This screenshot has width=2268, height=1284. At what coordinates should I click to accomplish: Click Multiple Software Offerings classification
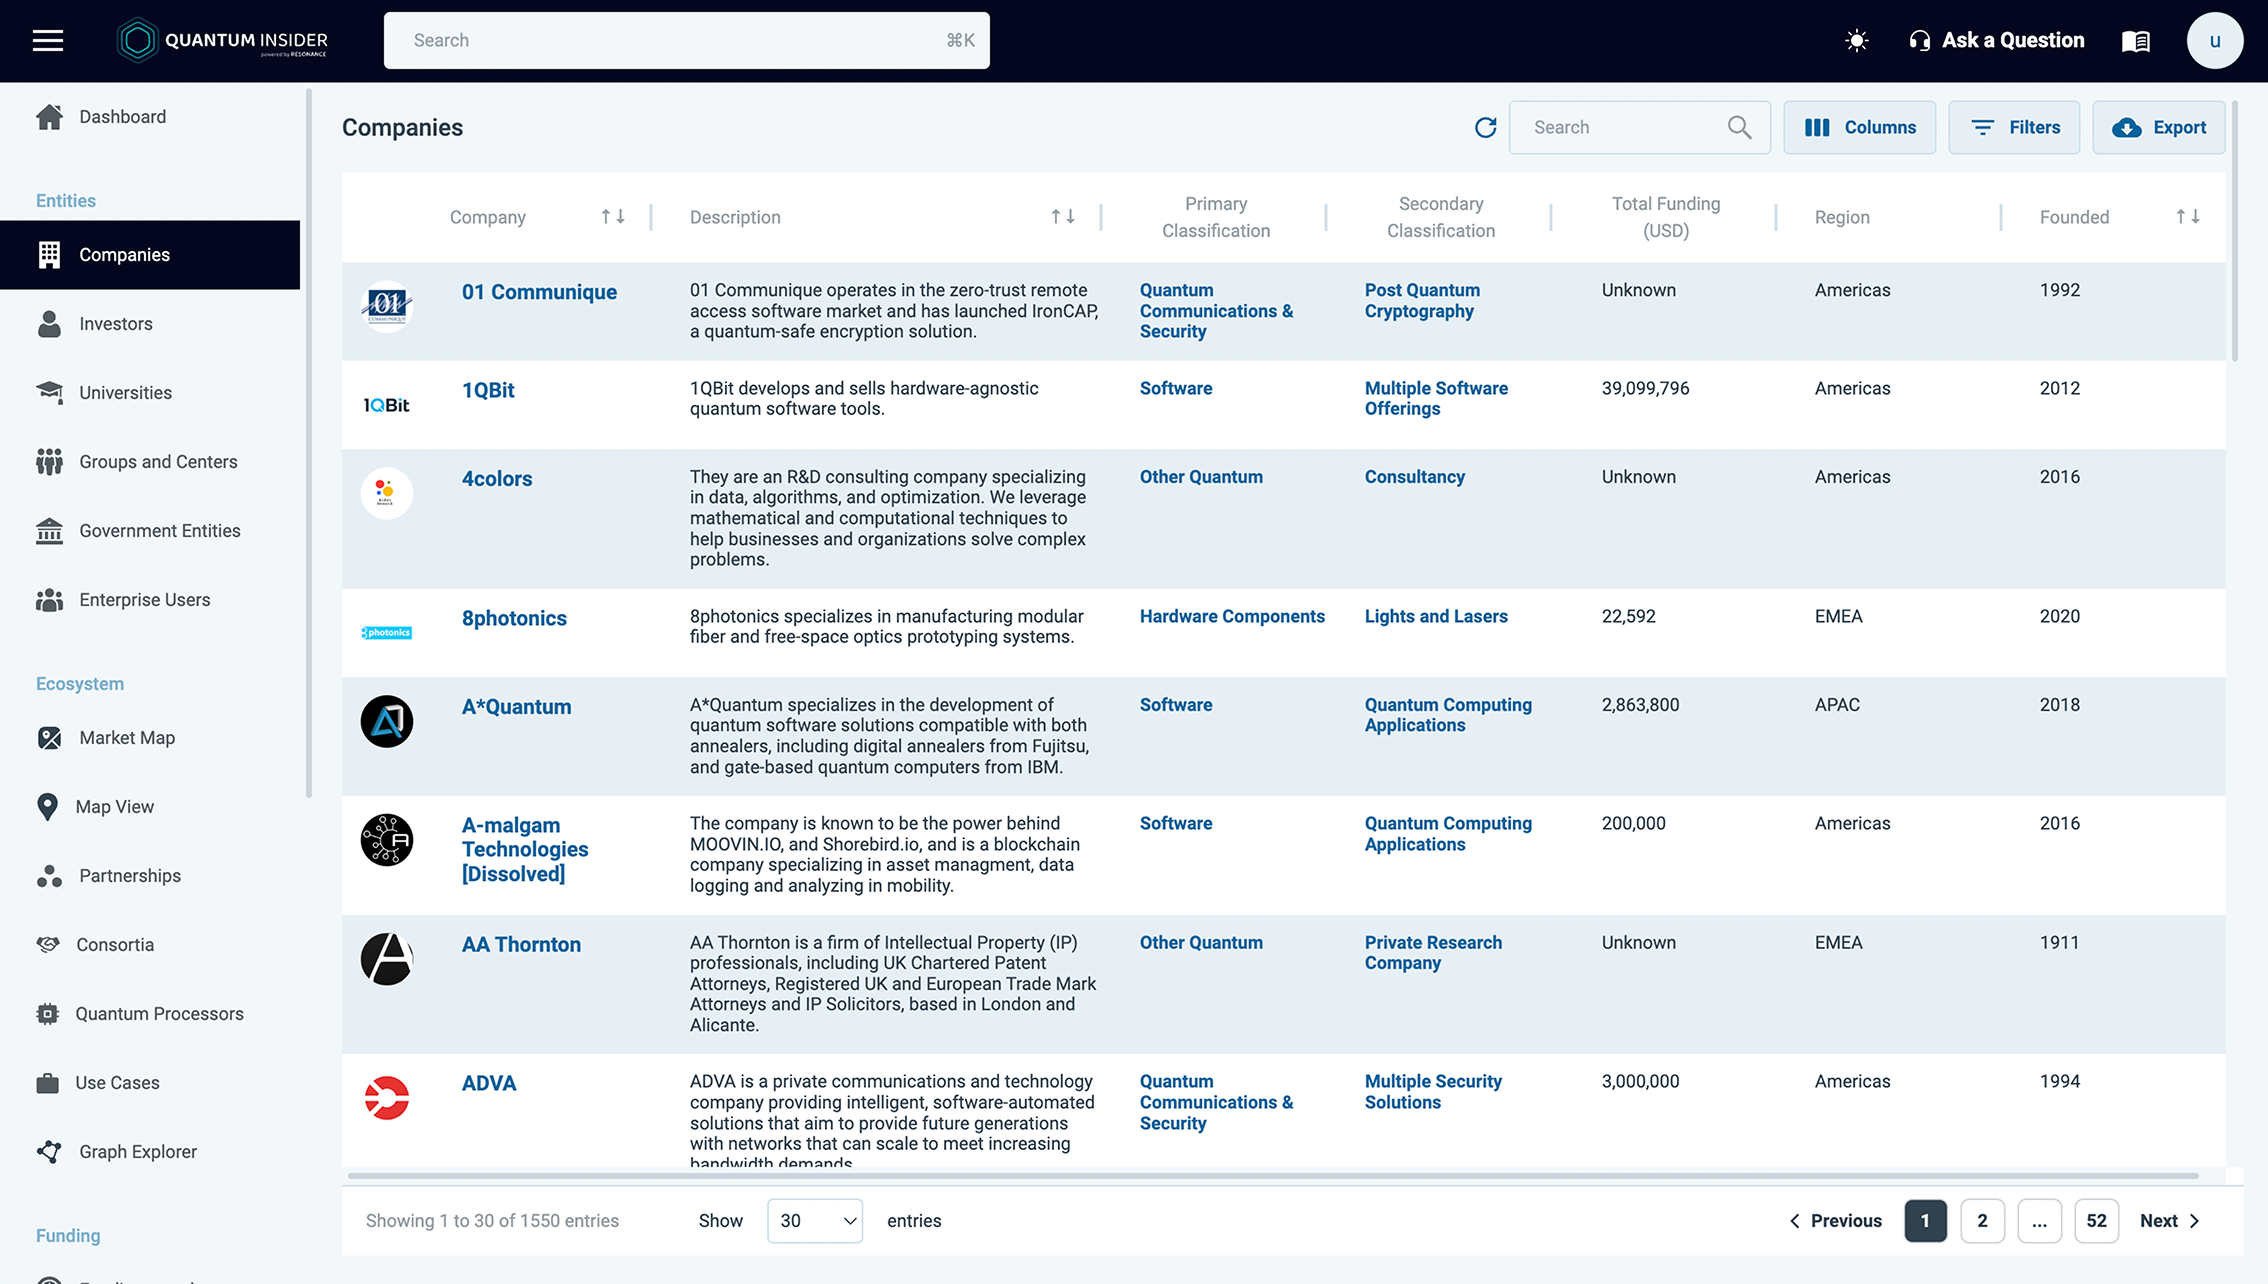click(1436, 399)
